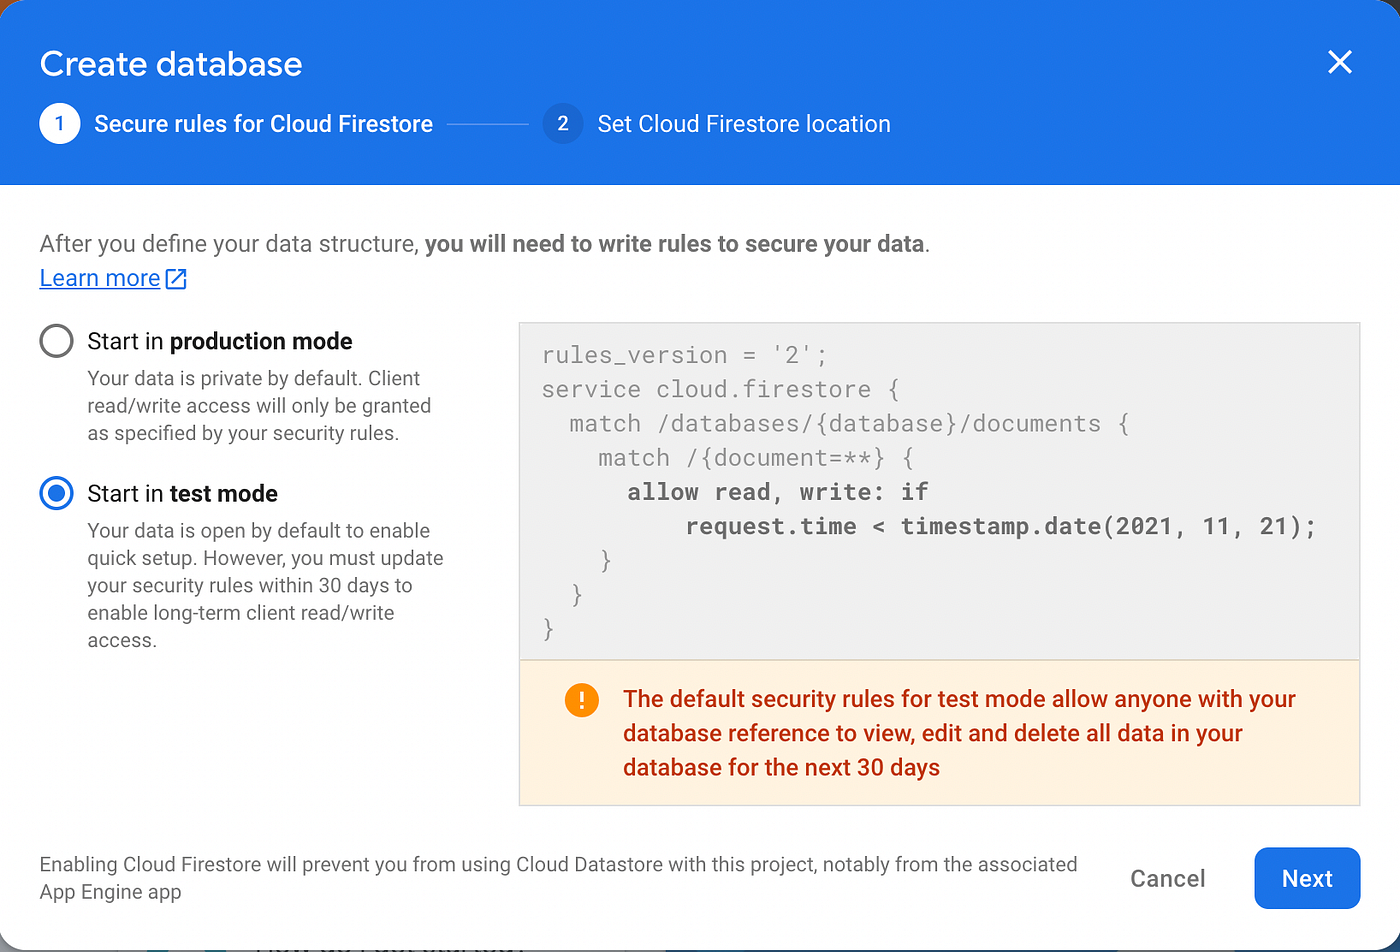Click the "Start in production mode" label

(220, 341)
